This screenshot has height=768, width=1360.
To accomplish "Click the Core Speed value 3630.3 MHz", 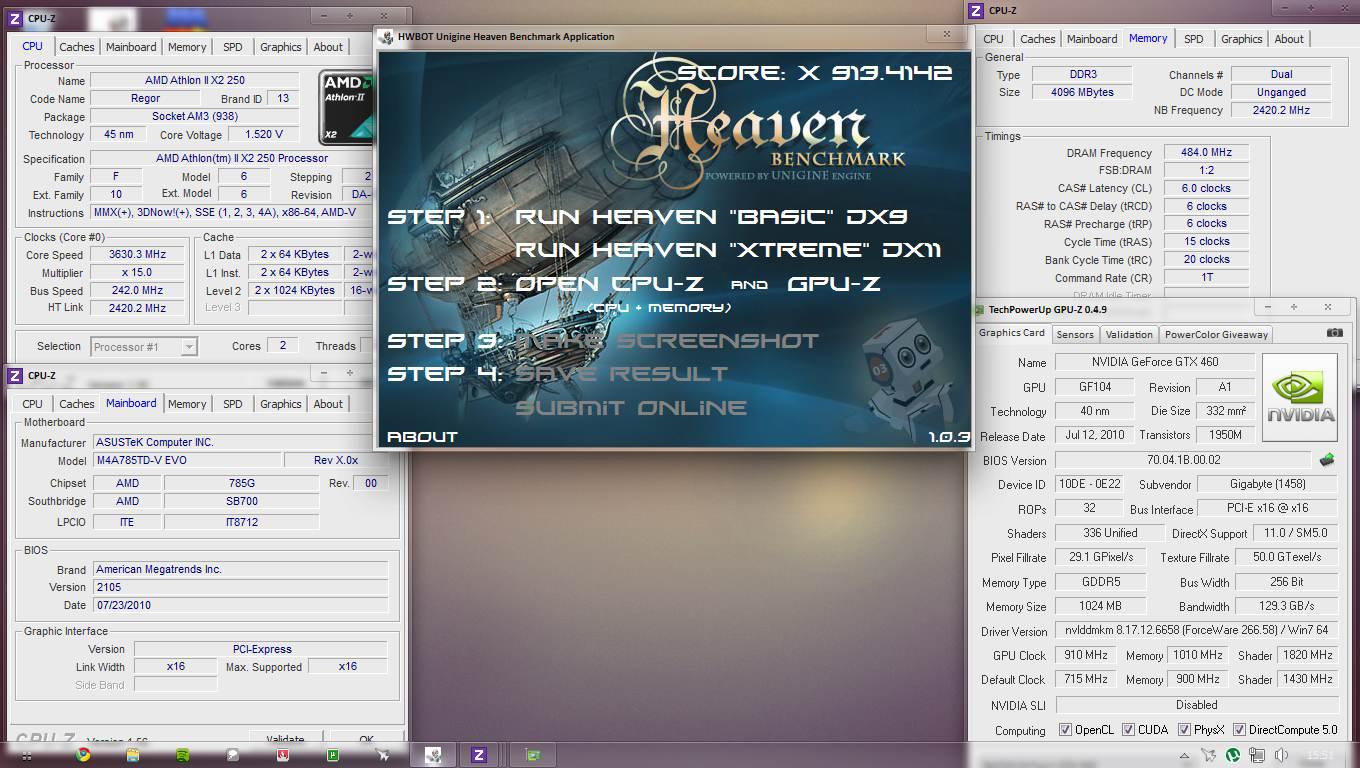I will click(137, 255).
